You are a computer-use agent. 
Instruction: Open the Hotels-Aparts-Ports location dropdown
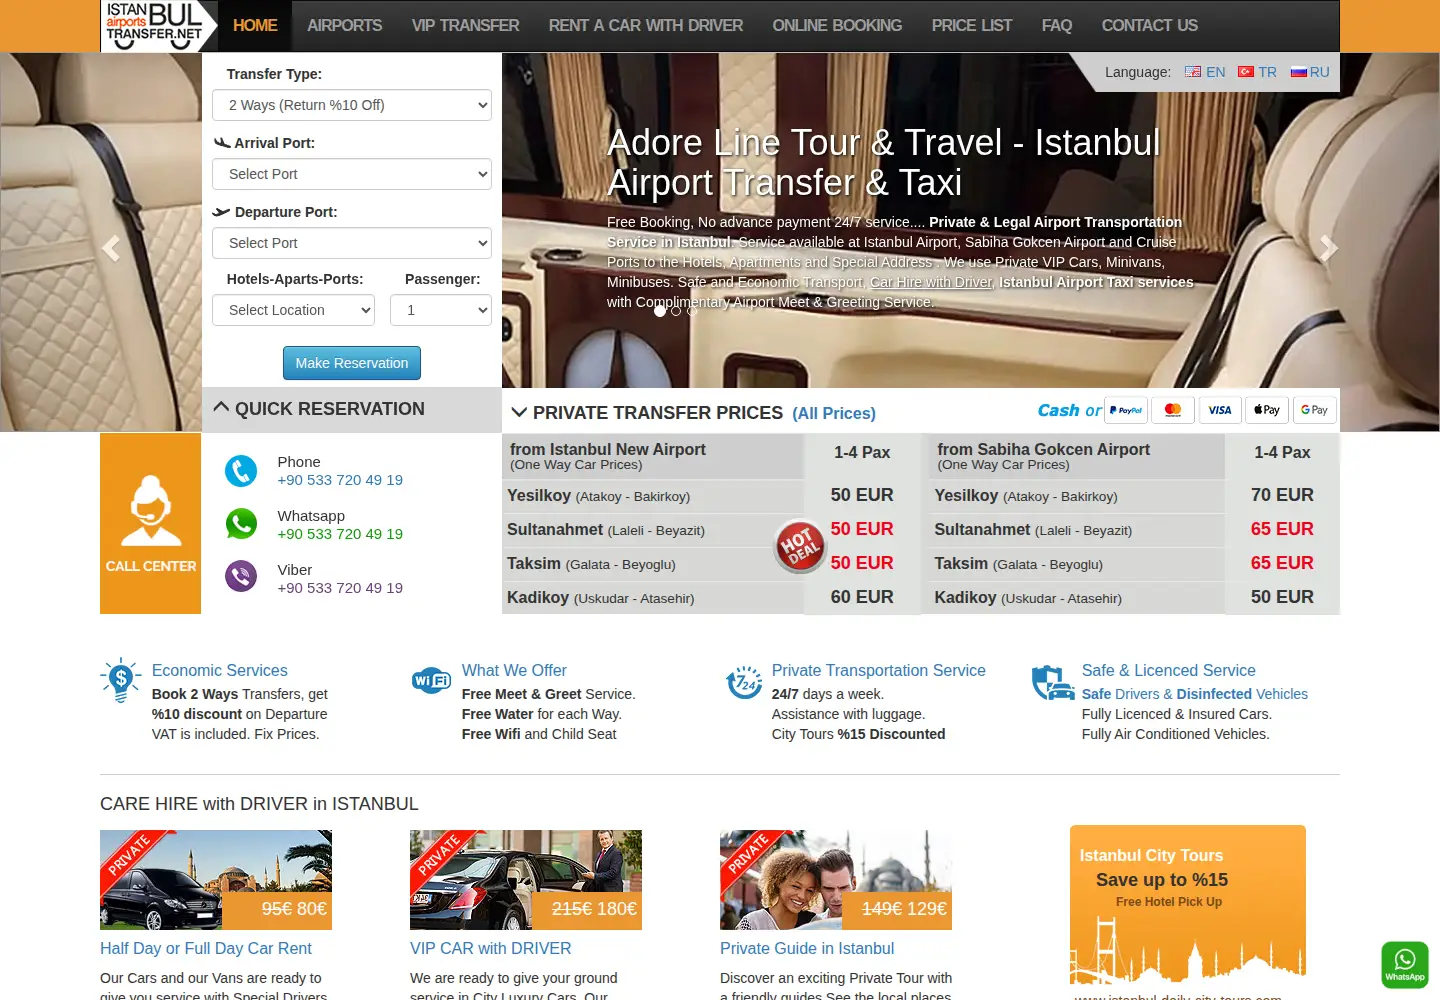pos(293,310)
